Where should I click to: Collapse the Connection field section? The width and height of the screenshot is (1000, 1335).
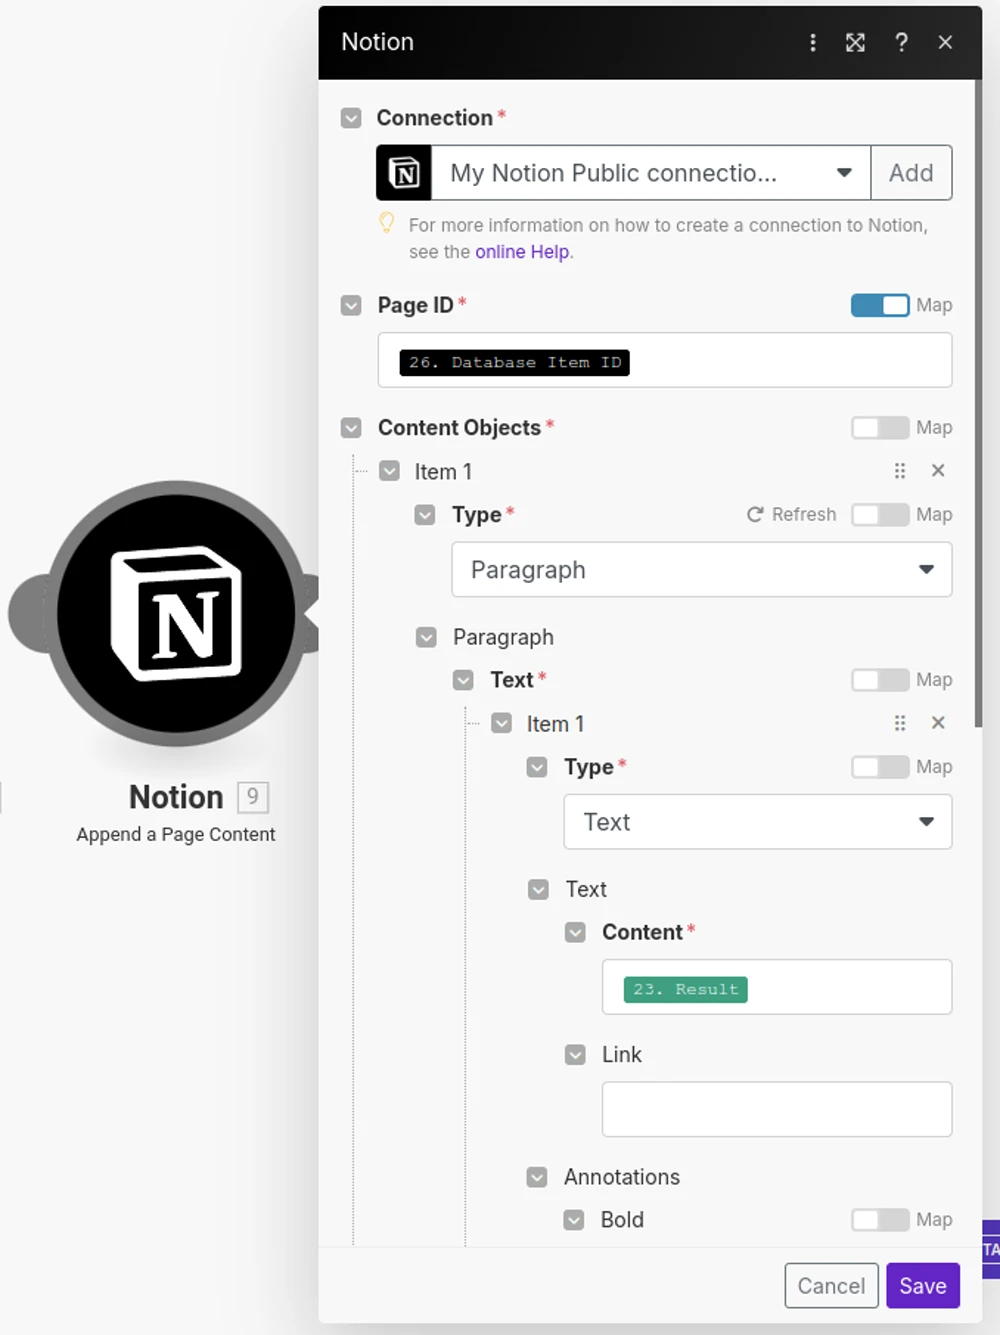click(351, 118)
